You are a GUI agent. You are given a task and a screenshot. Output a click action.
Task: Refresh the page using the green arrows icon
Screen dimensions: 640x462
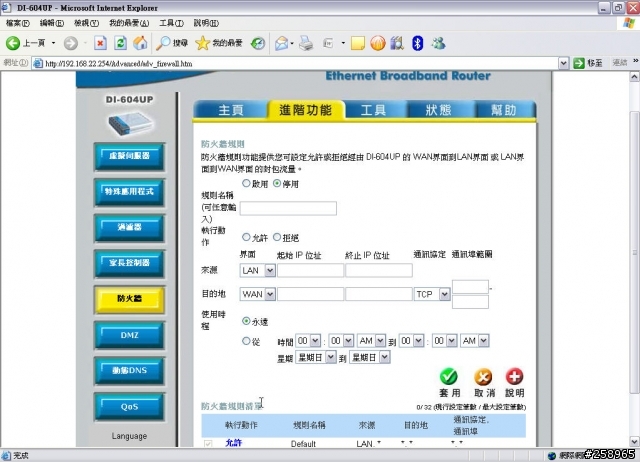[x=120, y=43]
